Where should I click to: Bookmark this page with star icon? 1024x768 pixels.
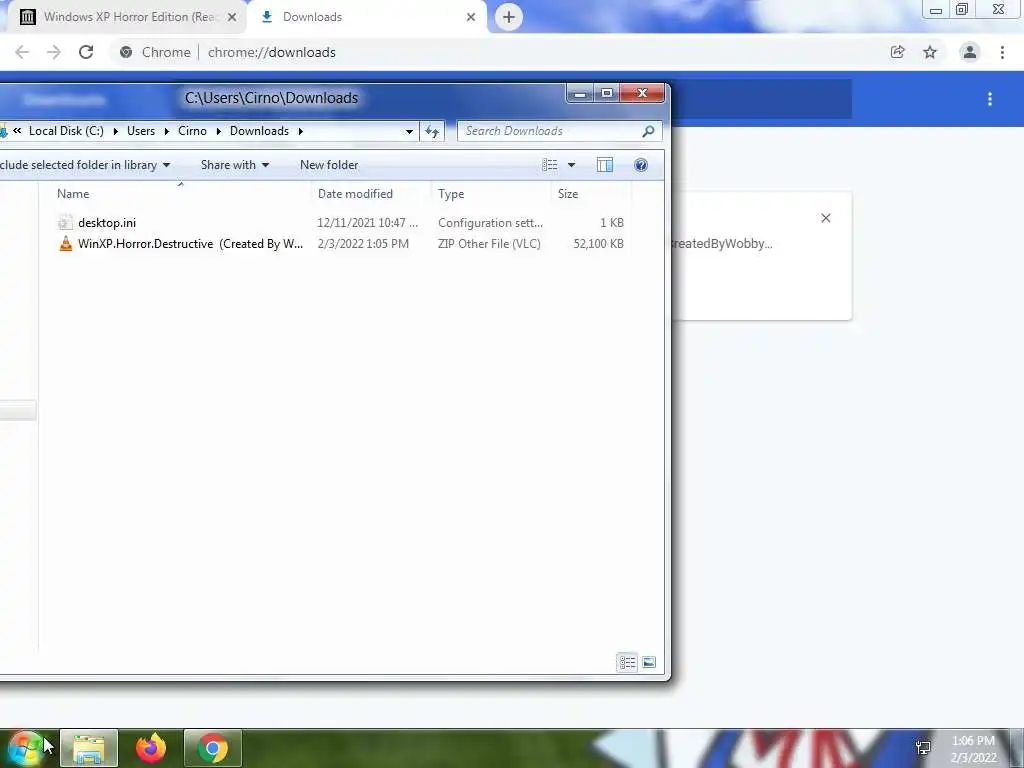pyautogui.click(x=930, y=52)
